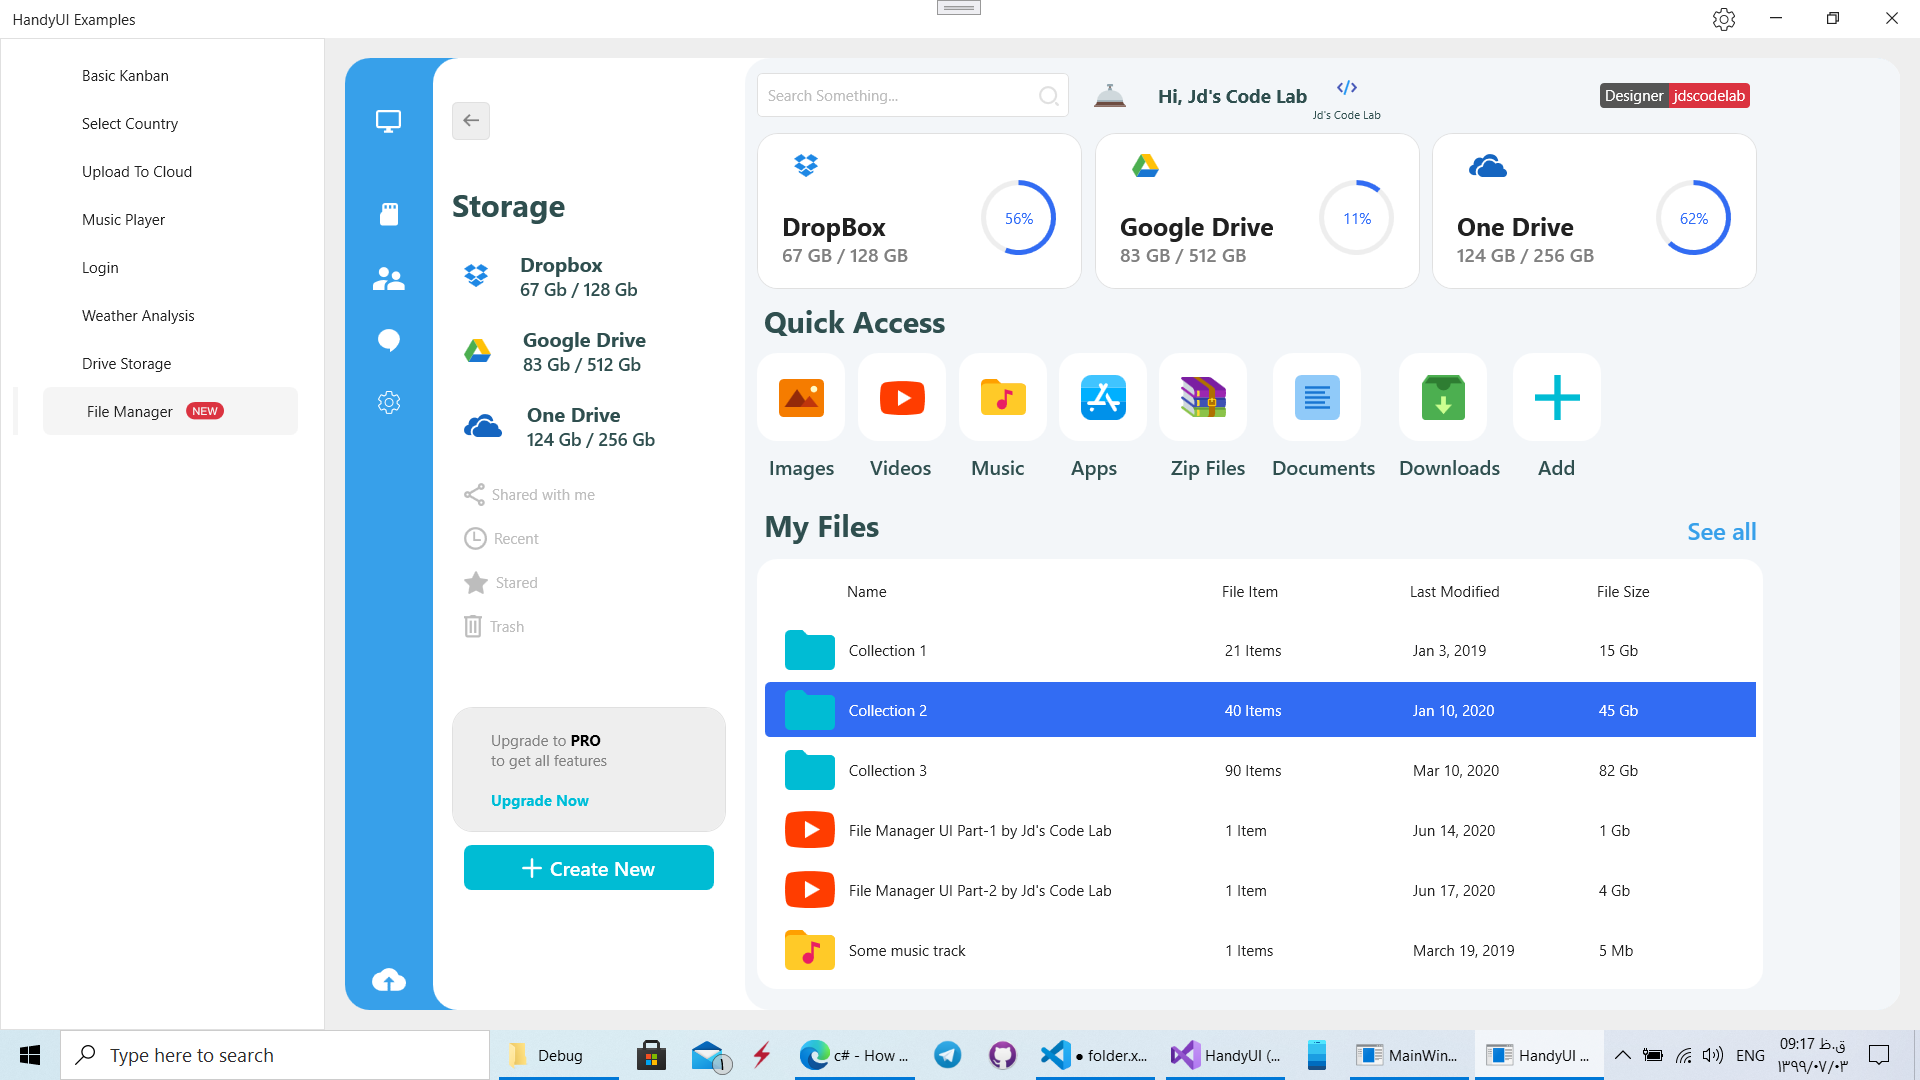The height and width of the screenshot is (1080, 1920).
Task: Click the Add plus quick access icon
Action: click(1557, 397)
